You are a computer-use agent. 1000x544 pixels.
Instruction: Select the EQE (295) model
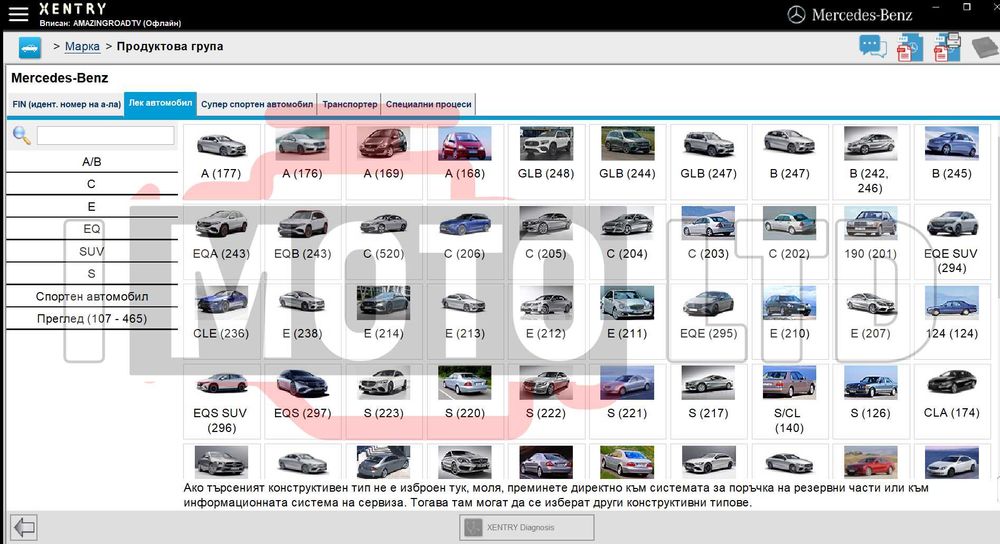pyautogui.click(x=709, y=321)
